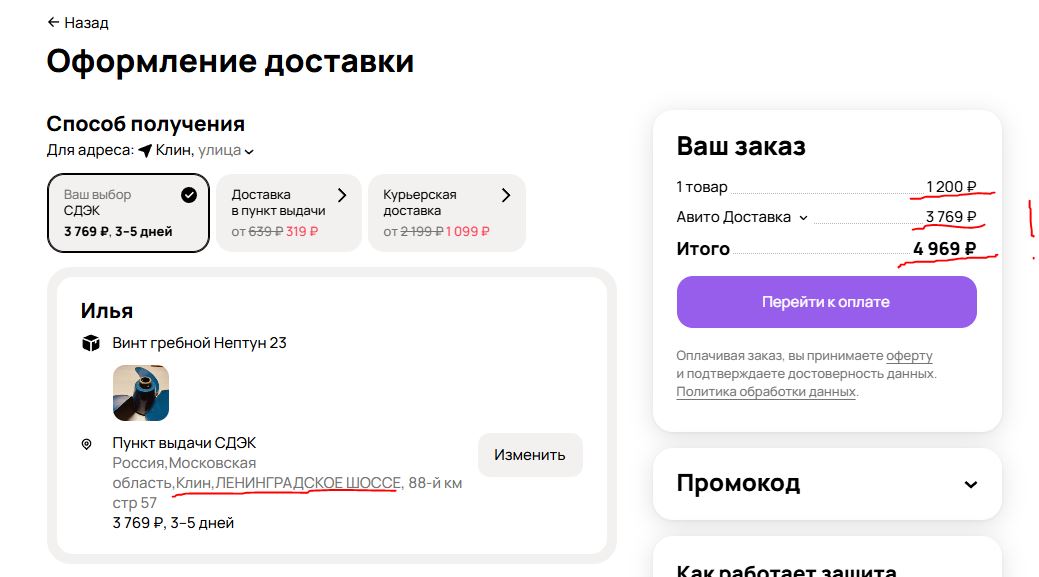Click the Изменить button for the pickup point
Viewport: 1039px width, 577px height.
point(530,455)
